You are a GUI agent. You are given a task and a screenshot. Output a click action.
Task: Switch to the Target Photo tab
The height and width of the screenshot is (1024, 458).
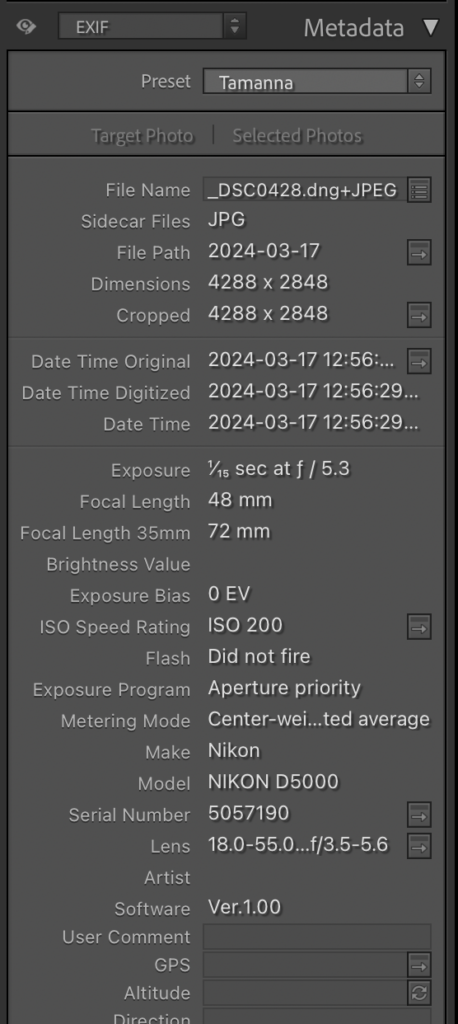(x=142, y=136)
